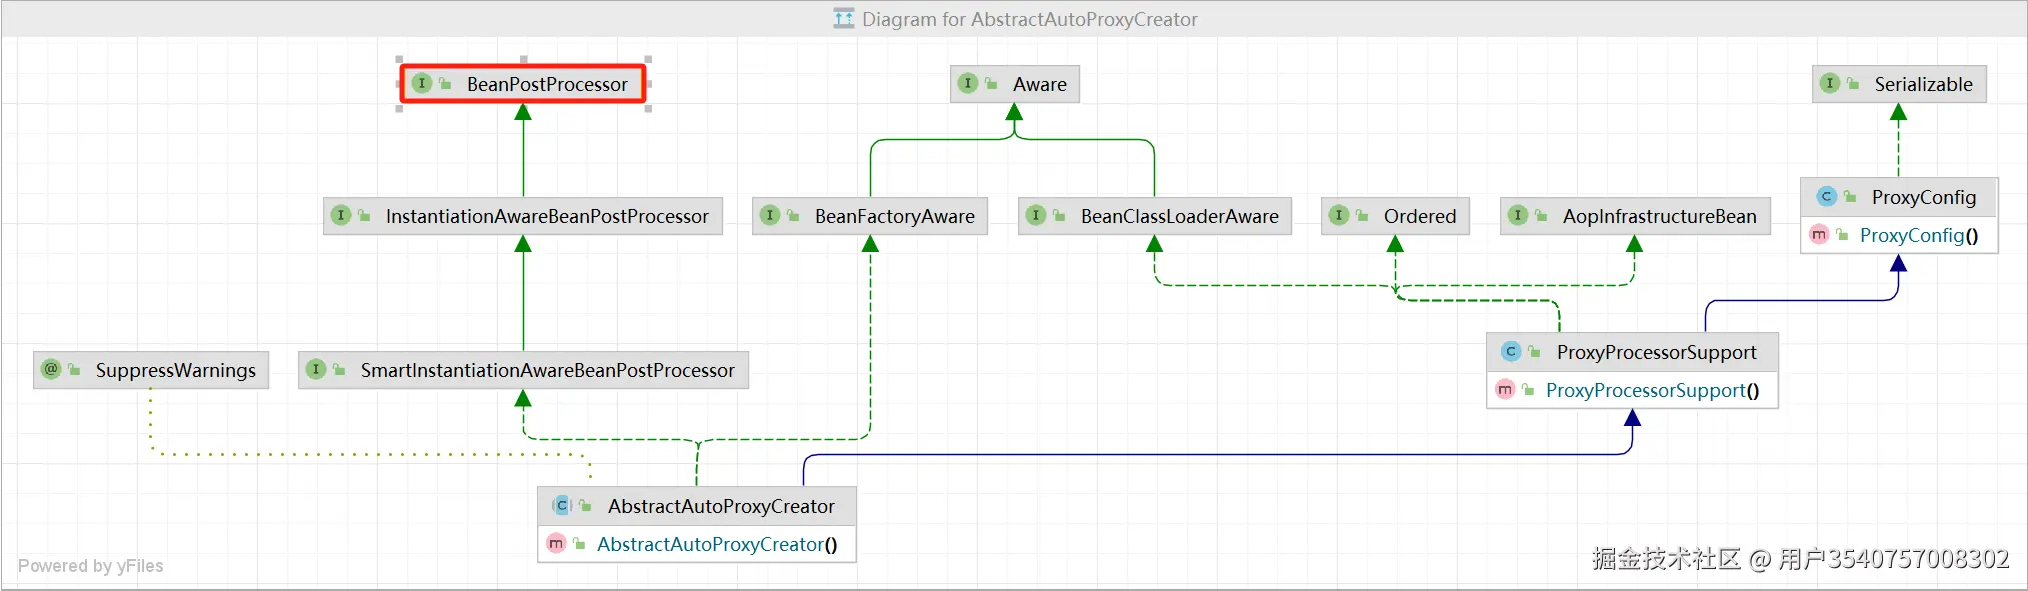Click the interface icon beside Serializable
The width and height of the screenshot is (2028, 591).
1830,84
